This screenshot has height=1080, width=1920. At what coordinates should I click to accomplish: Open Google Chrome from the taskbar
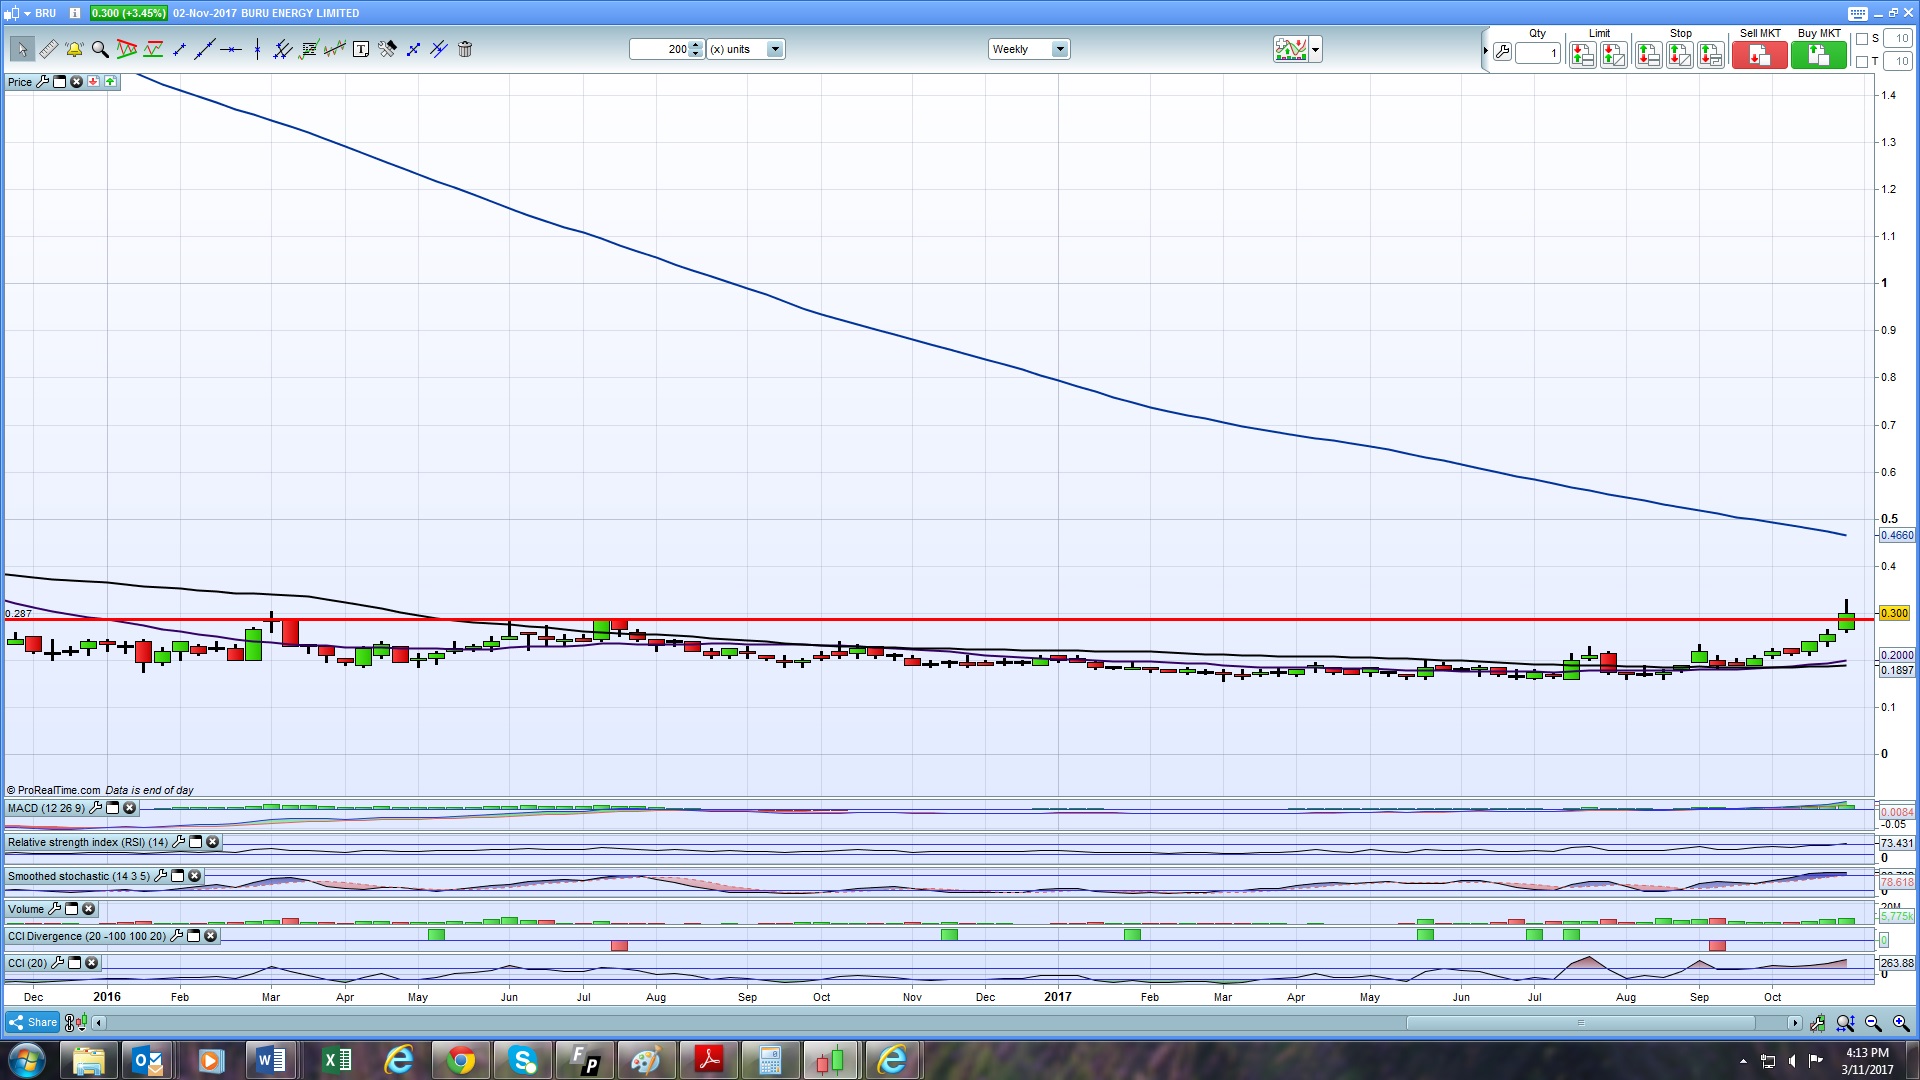click(461, 1060)
